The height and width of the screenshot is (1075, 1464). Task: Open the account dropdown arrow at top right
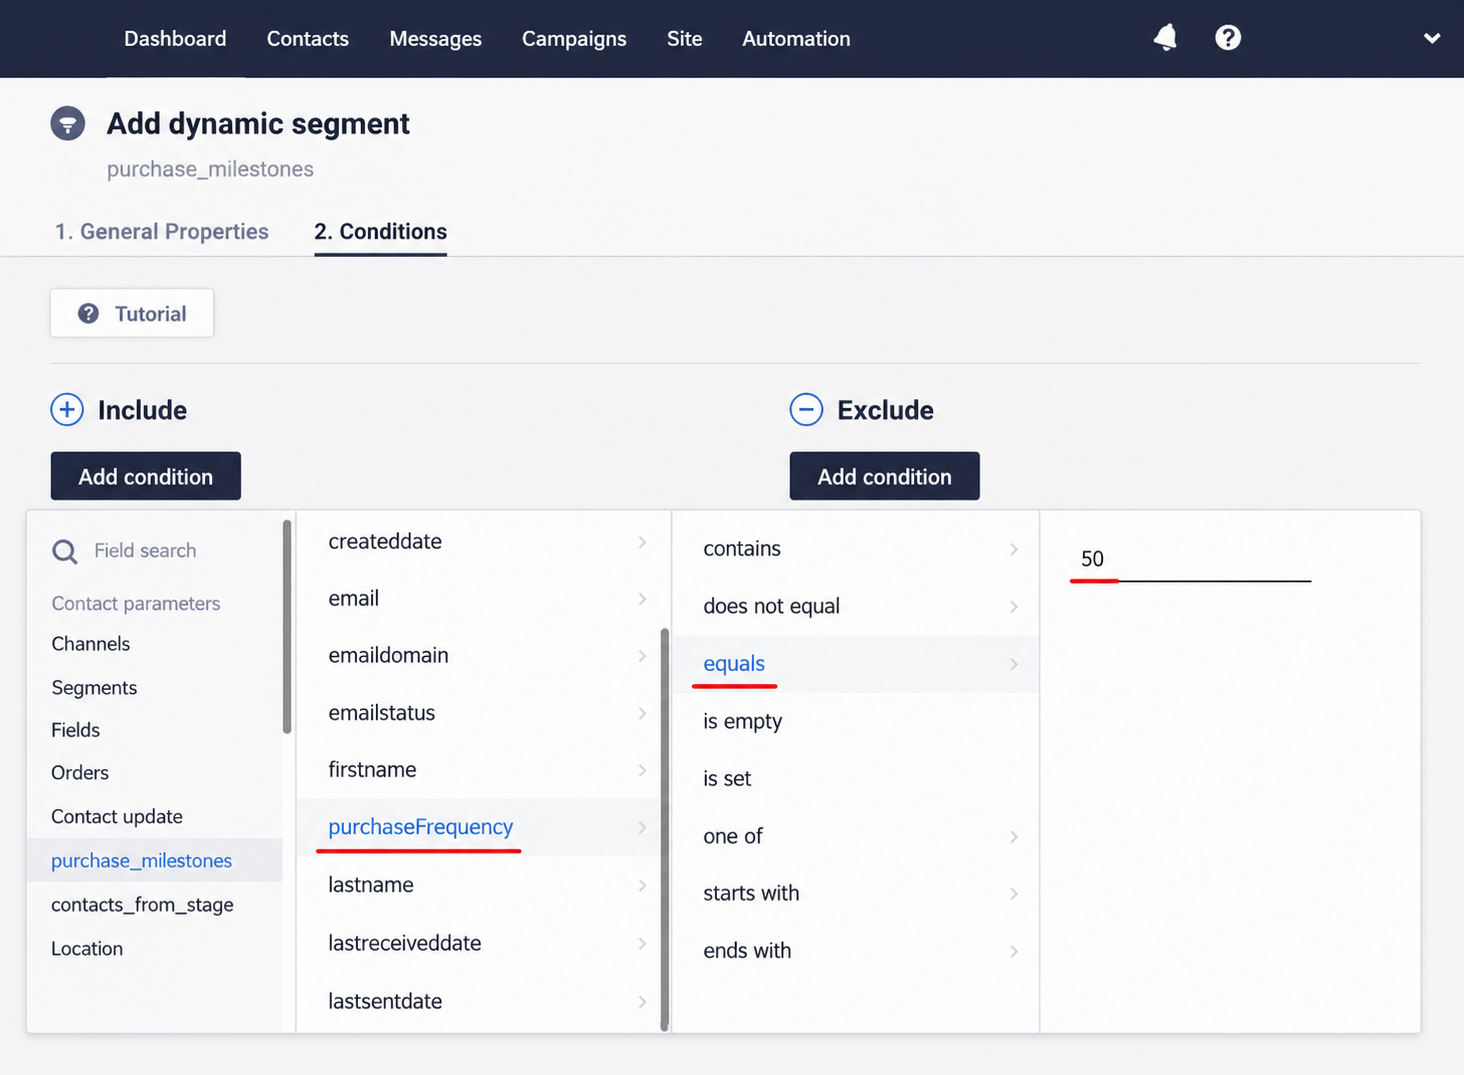tap(1432, 38)
